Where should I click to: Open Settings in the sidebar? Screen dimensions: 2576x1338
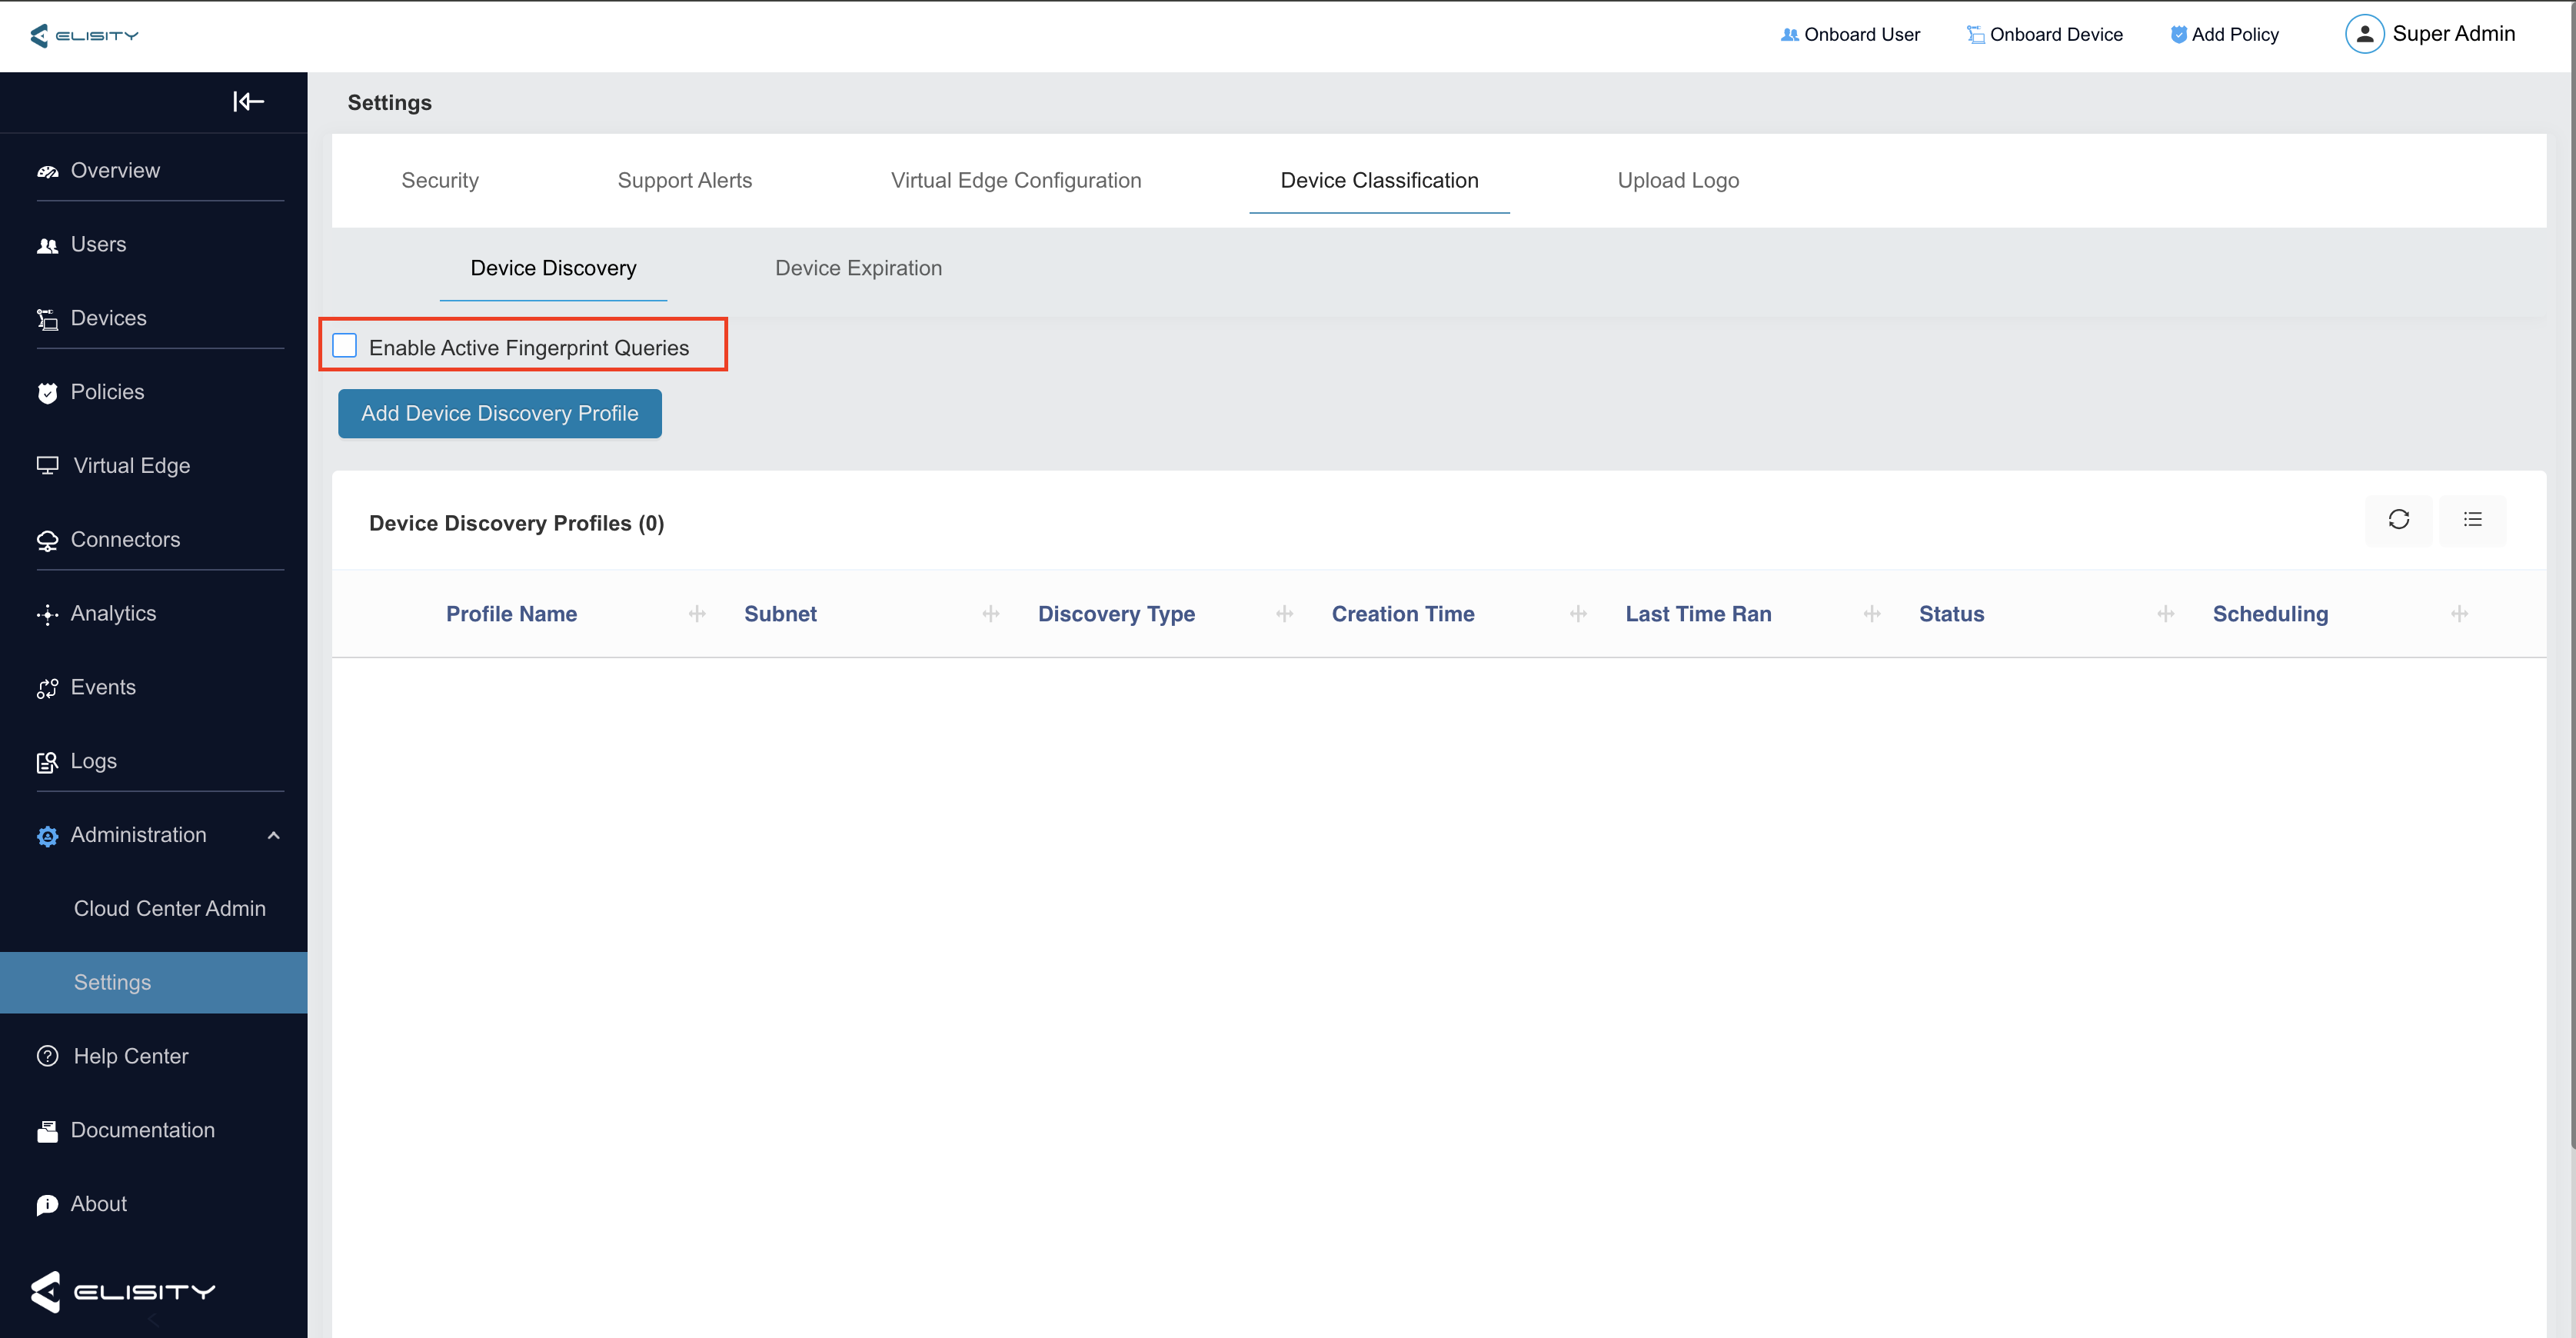pos(154,983)
